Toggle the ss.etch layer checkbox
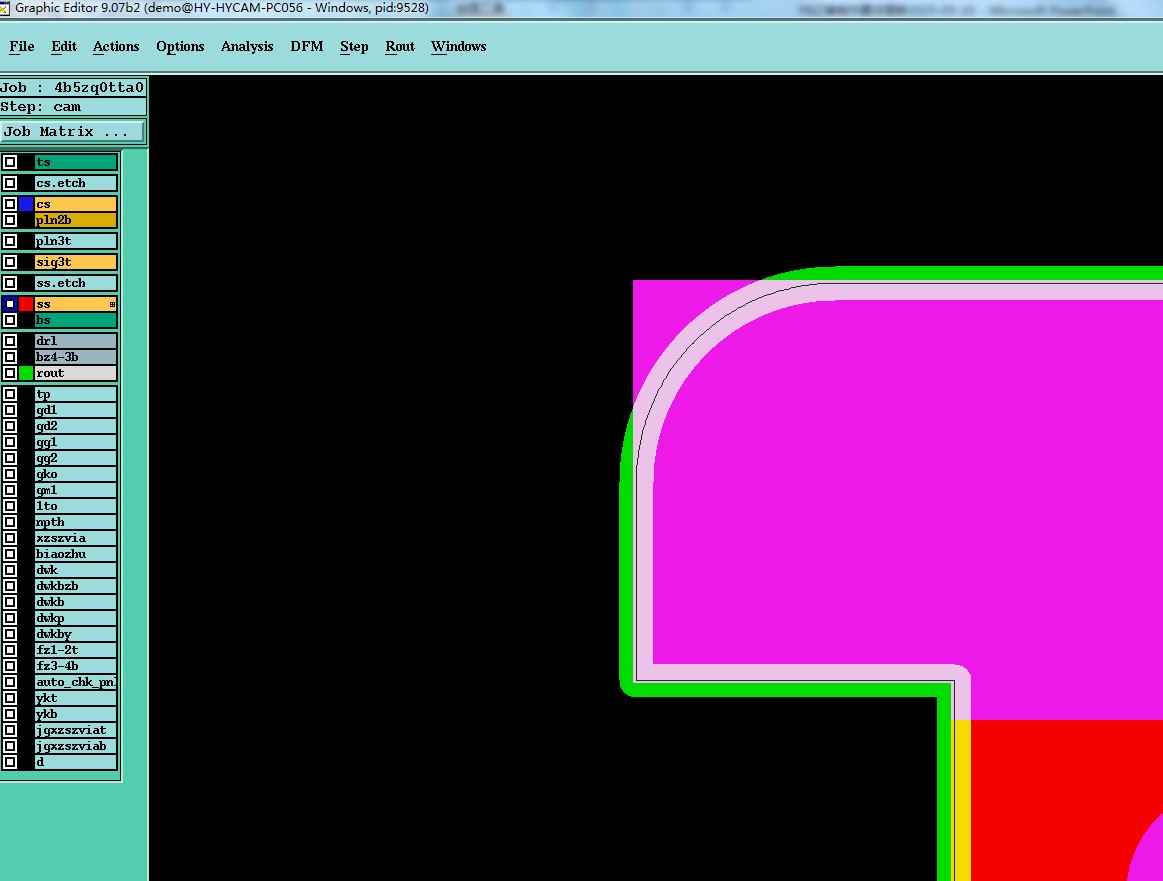This screenshot has width=1163, height=881. [10, 283]
